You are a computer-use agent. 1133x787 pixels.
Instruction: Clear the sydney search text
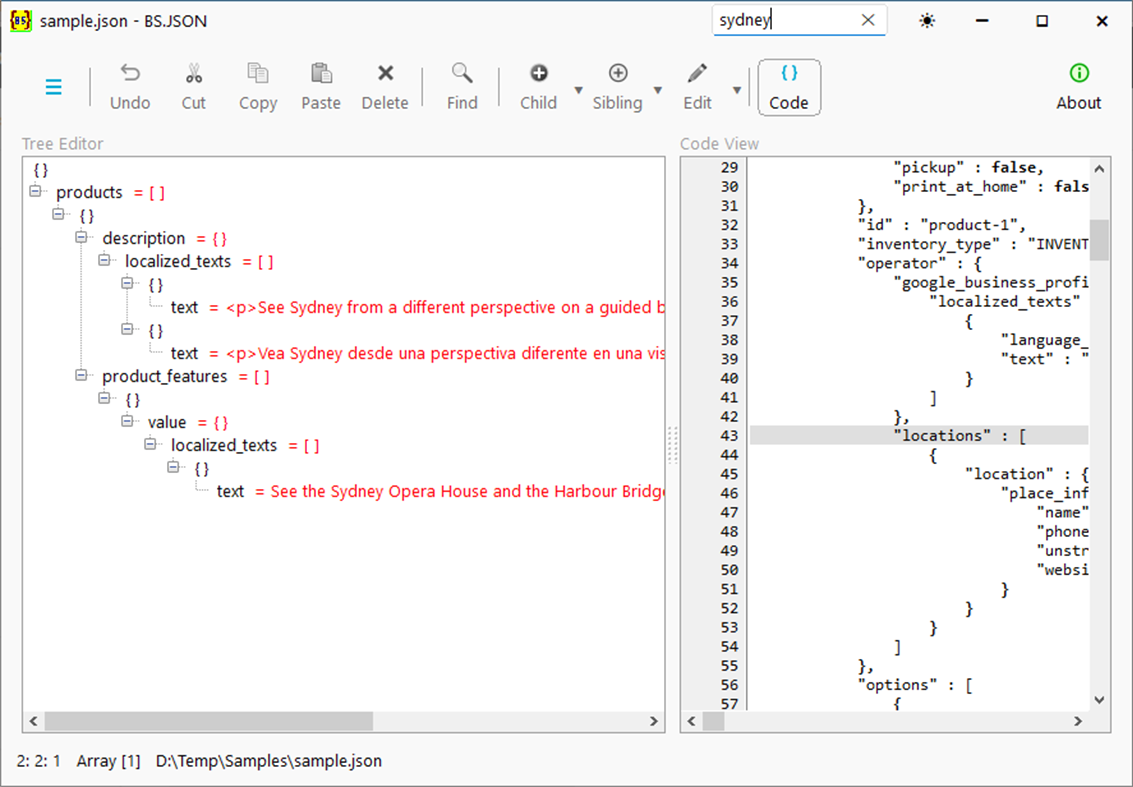tap(869, 20)
